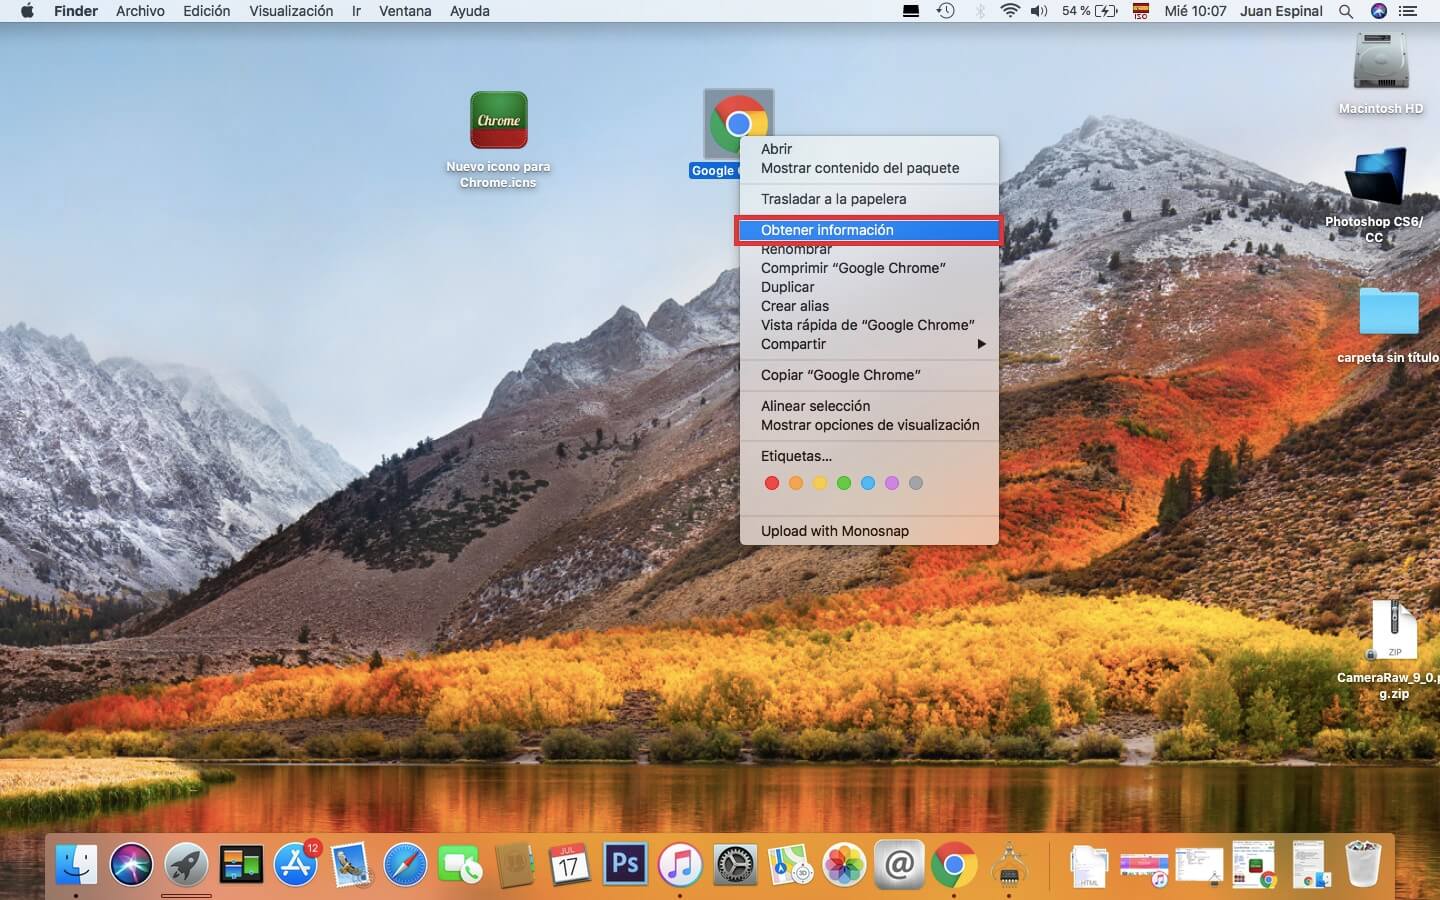1440x900 pixels.
Task: Choose Duplicar in context menu
Action: click(x=869, y=287)
